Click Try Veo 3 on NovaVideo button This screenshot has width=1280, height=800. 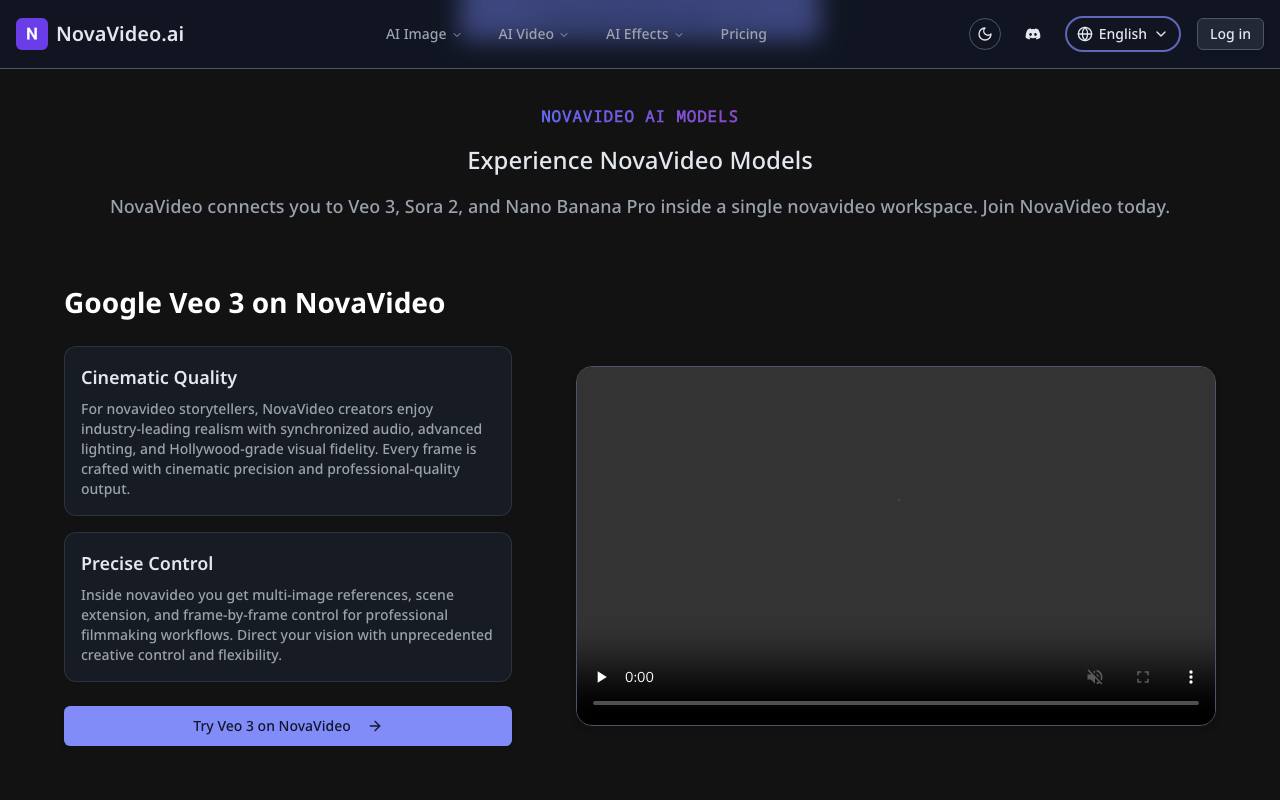[x=288, y=726]
